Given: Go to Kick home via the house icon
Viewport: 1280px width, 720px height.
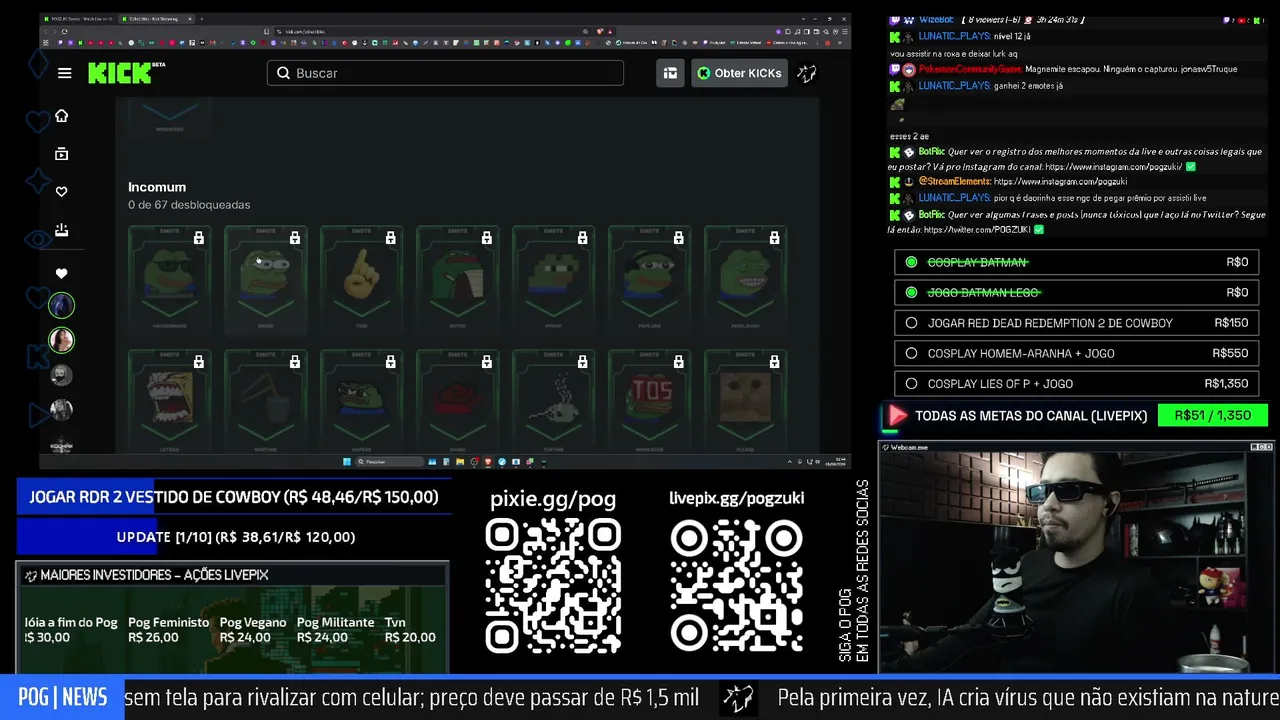Looking at the screenshot, I should [x=61, y=116].
